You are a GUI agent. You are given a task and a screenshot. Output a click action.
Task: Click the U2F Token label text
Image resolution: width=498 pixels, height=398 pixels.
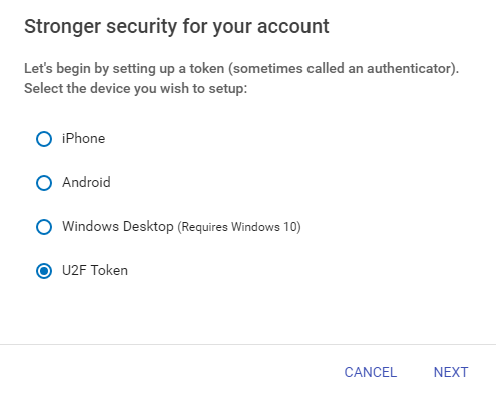[x=95, y=270]
